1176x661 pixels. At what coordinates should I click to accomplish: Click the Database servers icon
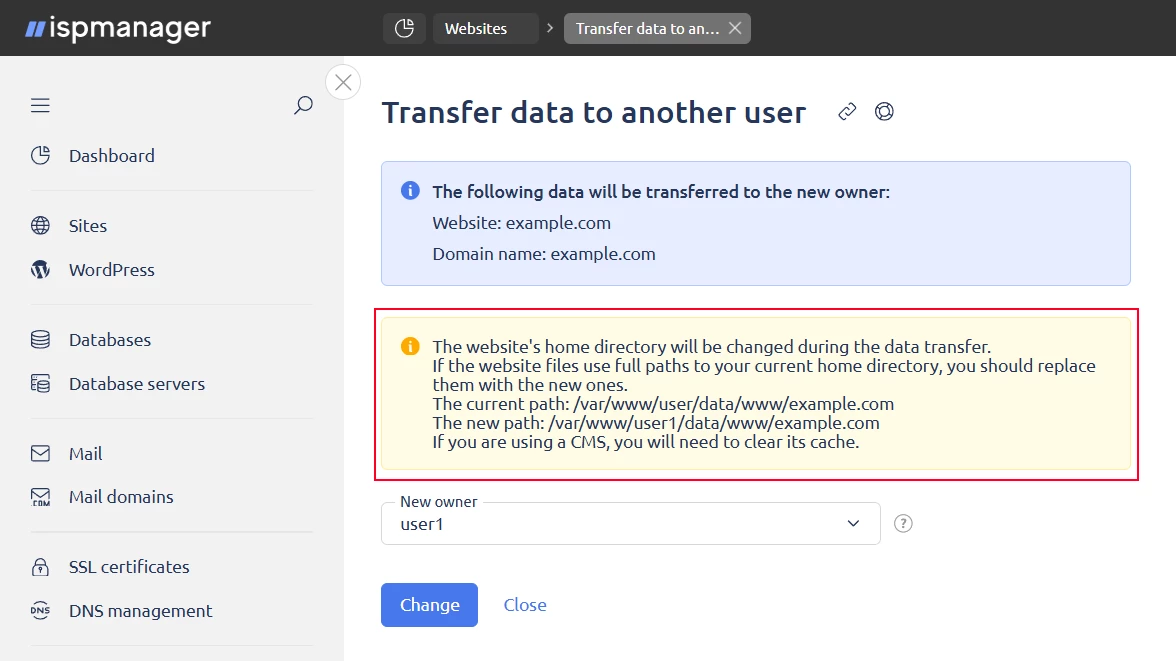pyautogui.click(x=40, y=384)
